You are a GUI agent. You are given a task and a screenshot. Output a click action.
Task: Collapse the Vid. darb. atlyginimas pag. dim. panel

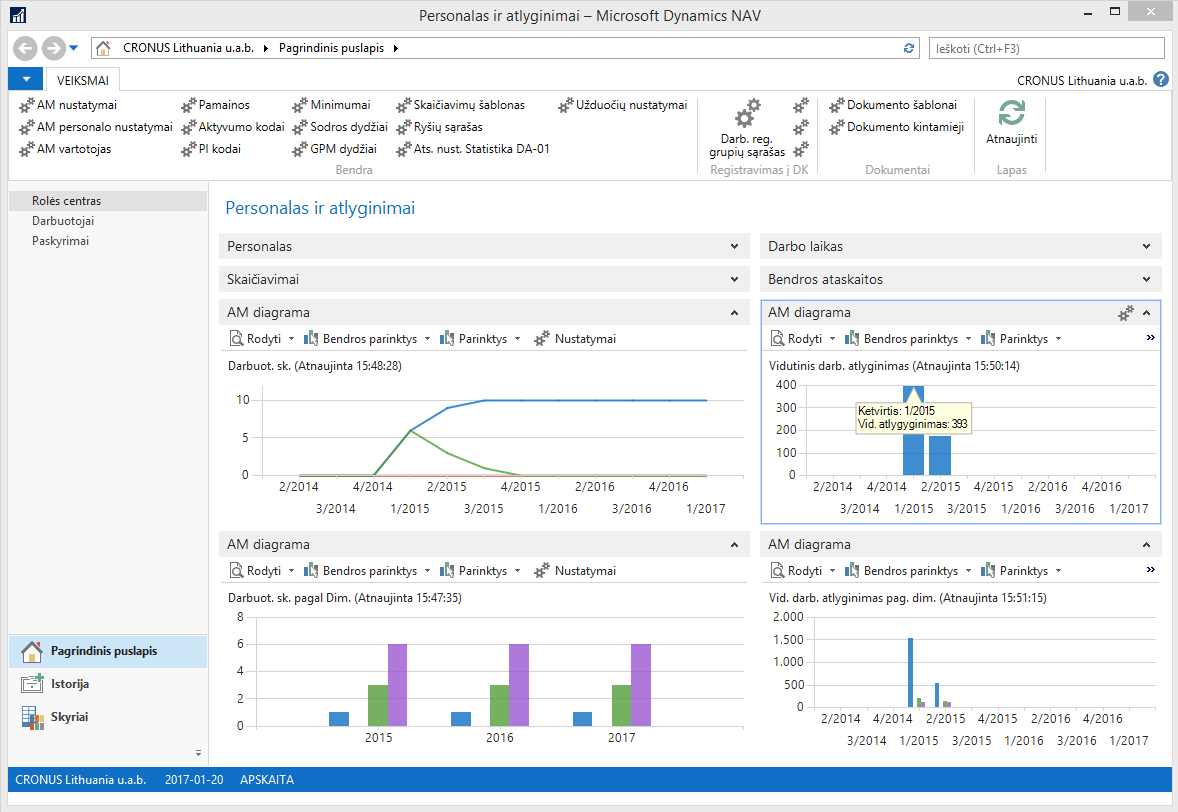(x=1146, y=545)
